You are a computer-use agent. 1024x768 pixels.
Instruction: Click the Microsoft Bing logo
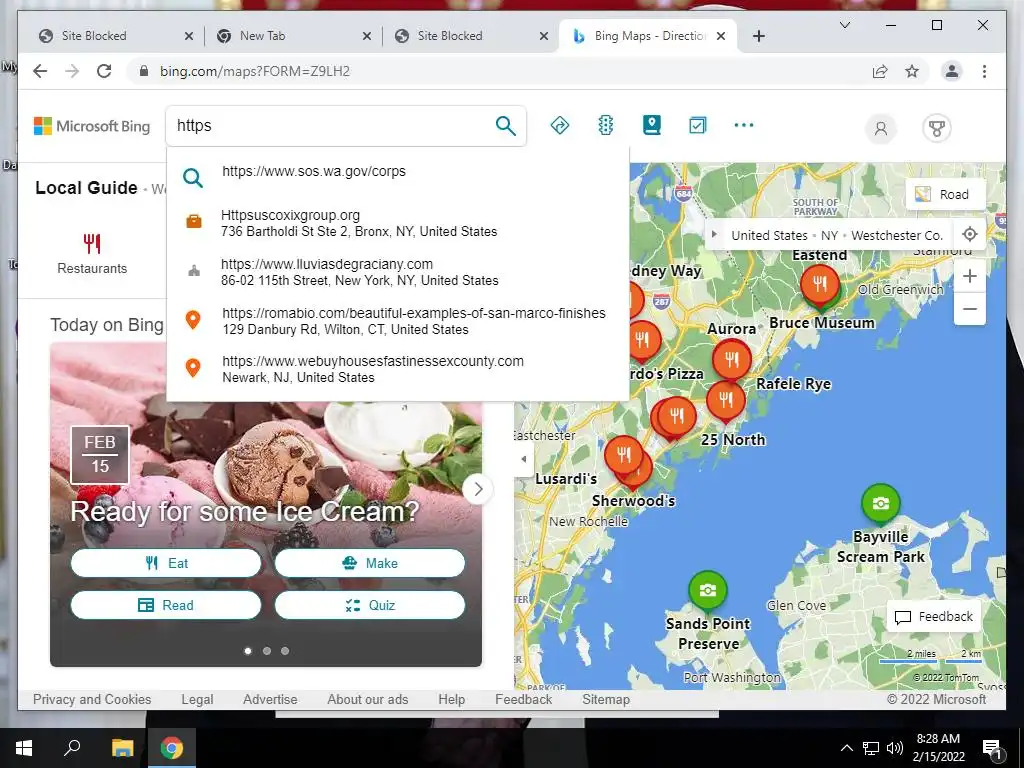(92, 126)
